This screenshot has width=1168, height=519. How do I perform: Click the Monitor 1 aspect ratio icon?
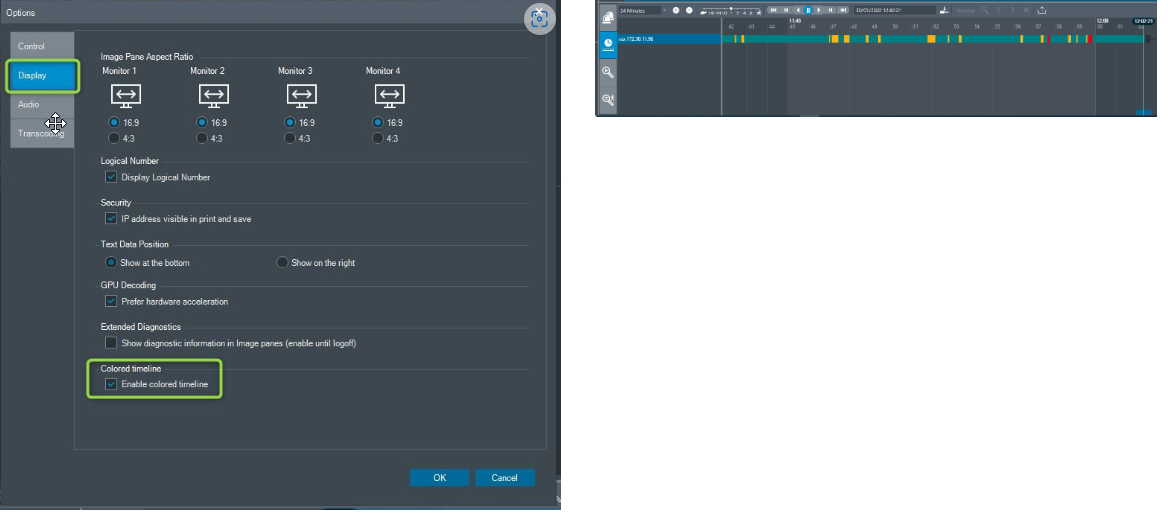point(126,95)
